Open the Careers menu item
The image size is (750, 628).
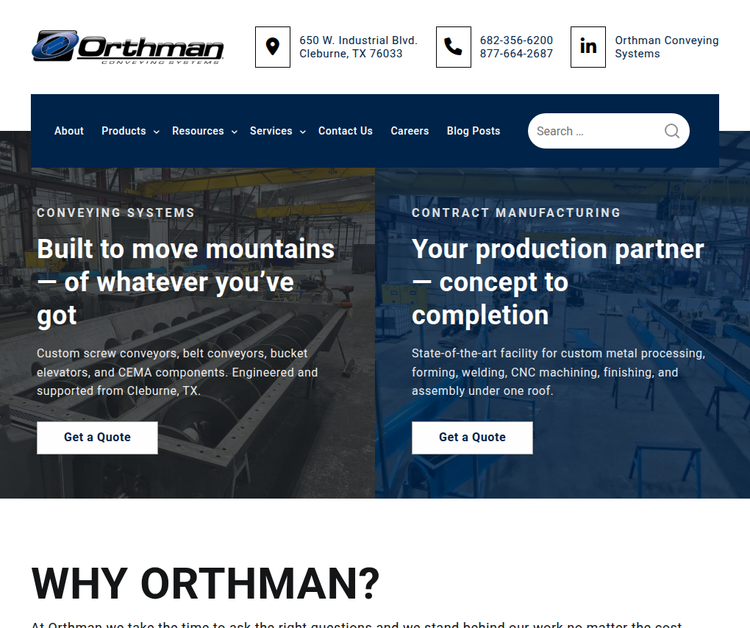409,131
